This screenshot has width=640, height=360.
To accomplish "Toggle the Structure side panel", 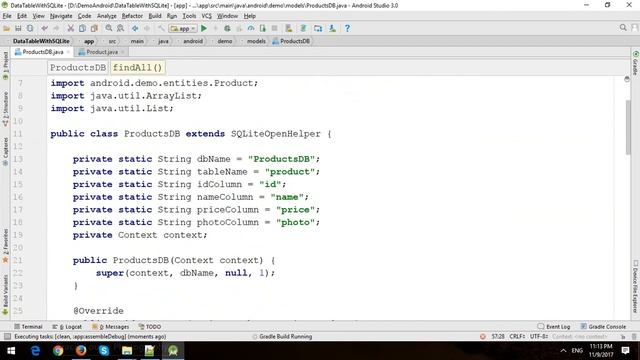I will coord(5,109).
